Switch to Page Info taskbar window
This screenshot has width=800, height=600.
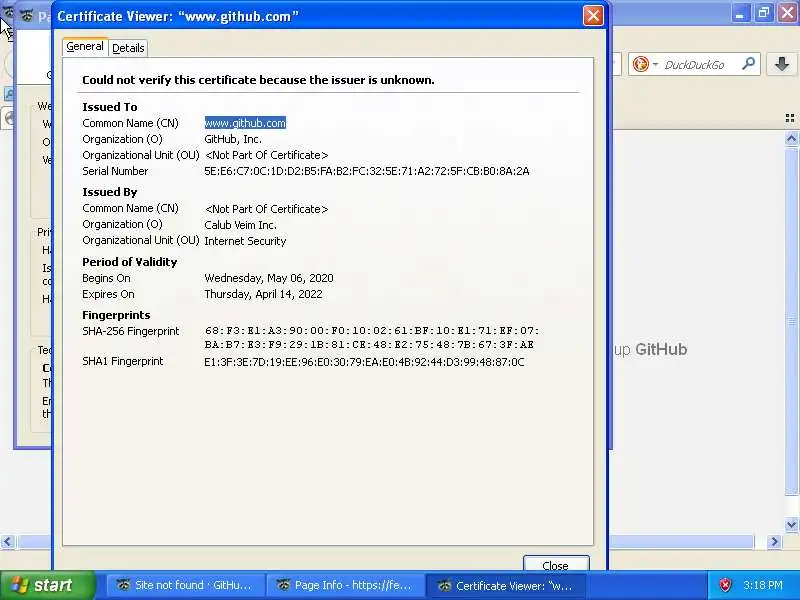345,585
